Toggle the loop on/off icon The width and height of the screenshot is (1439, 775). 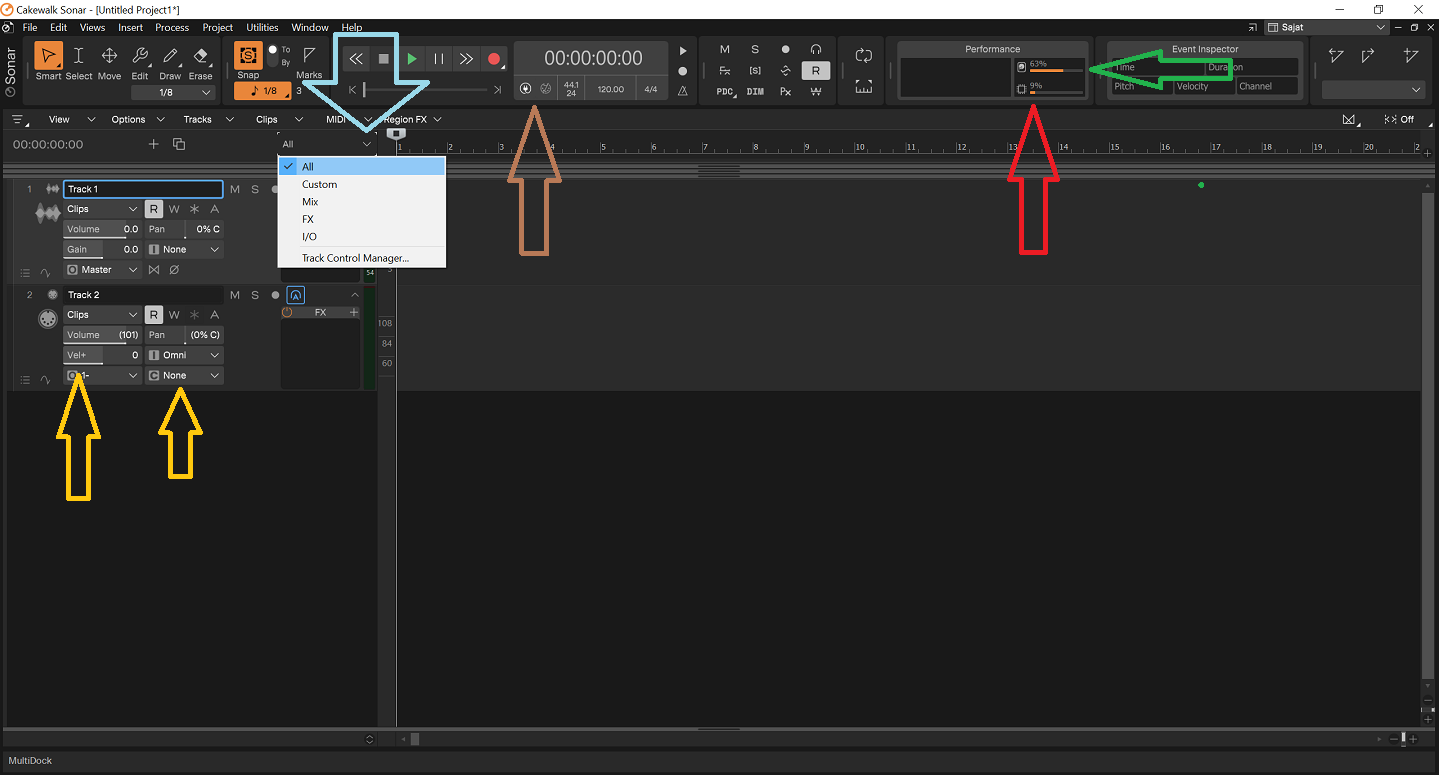coord(864,56)
